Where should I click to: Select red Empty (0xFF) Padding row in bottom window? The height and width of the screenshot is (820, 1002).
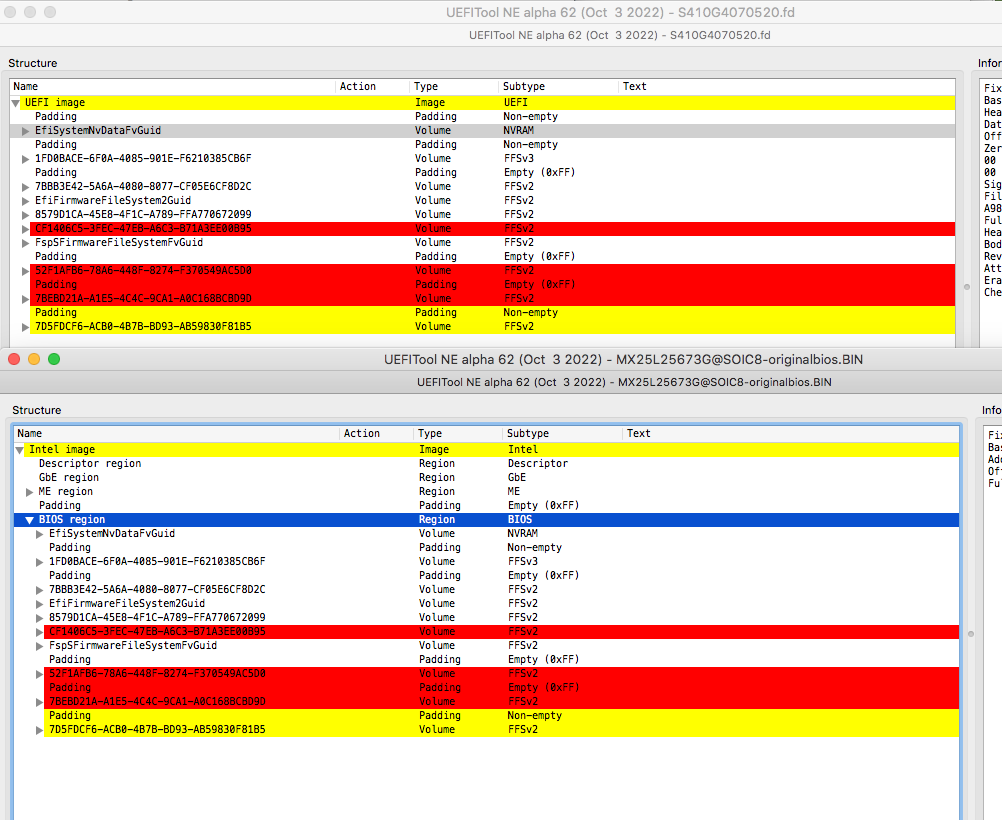[486, 688]
